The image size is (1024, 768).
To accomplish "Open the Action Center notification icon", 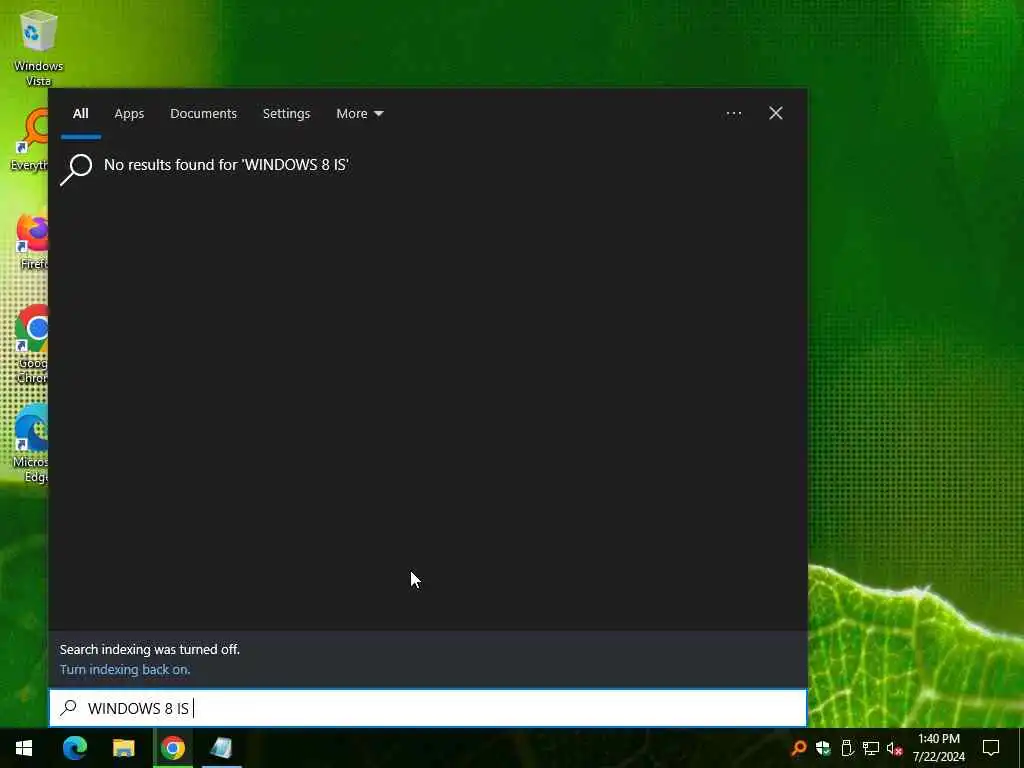I will (991, 748).
